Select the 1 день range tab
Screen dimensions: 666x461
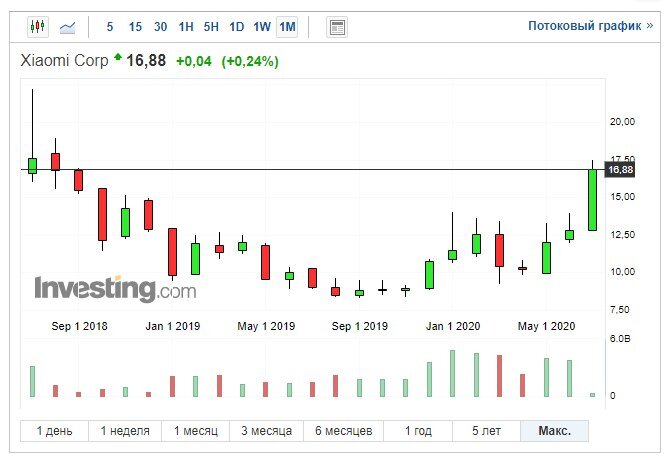54,431
